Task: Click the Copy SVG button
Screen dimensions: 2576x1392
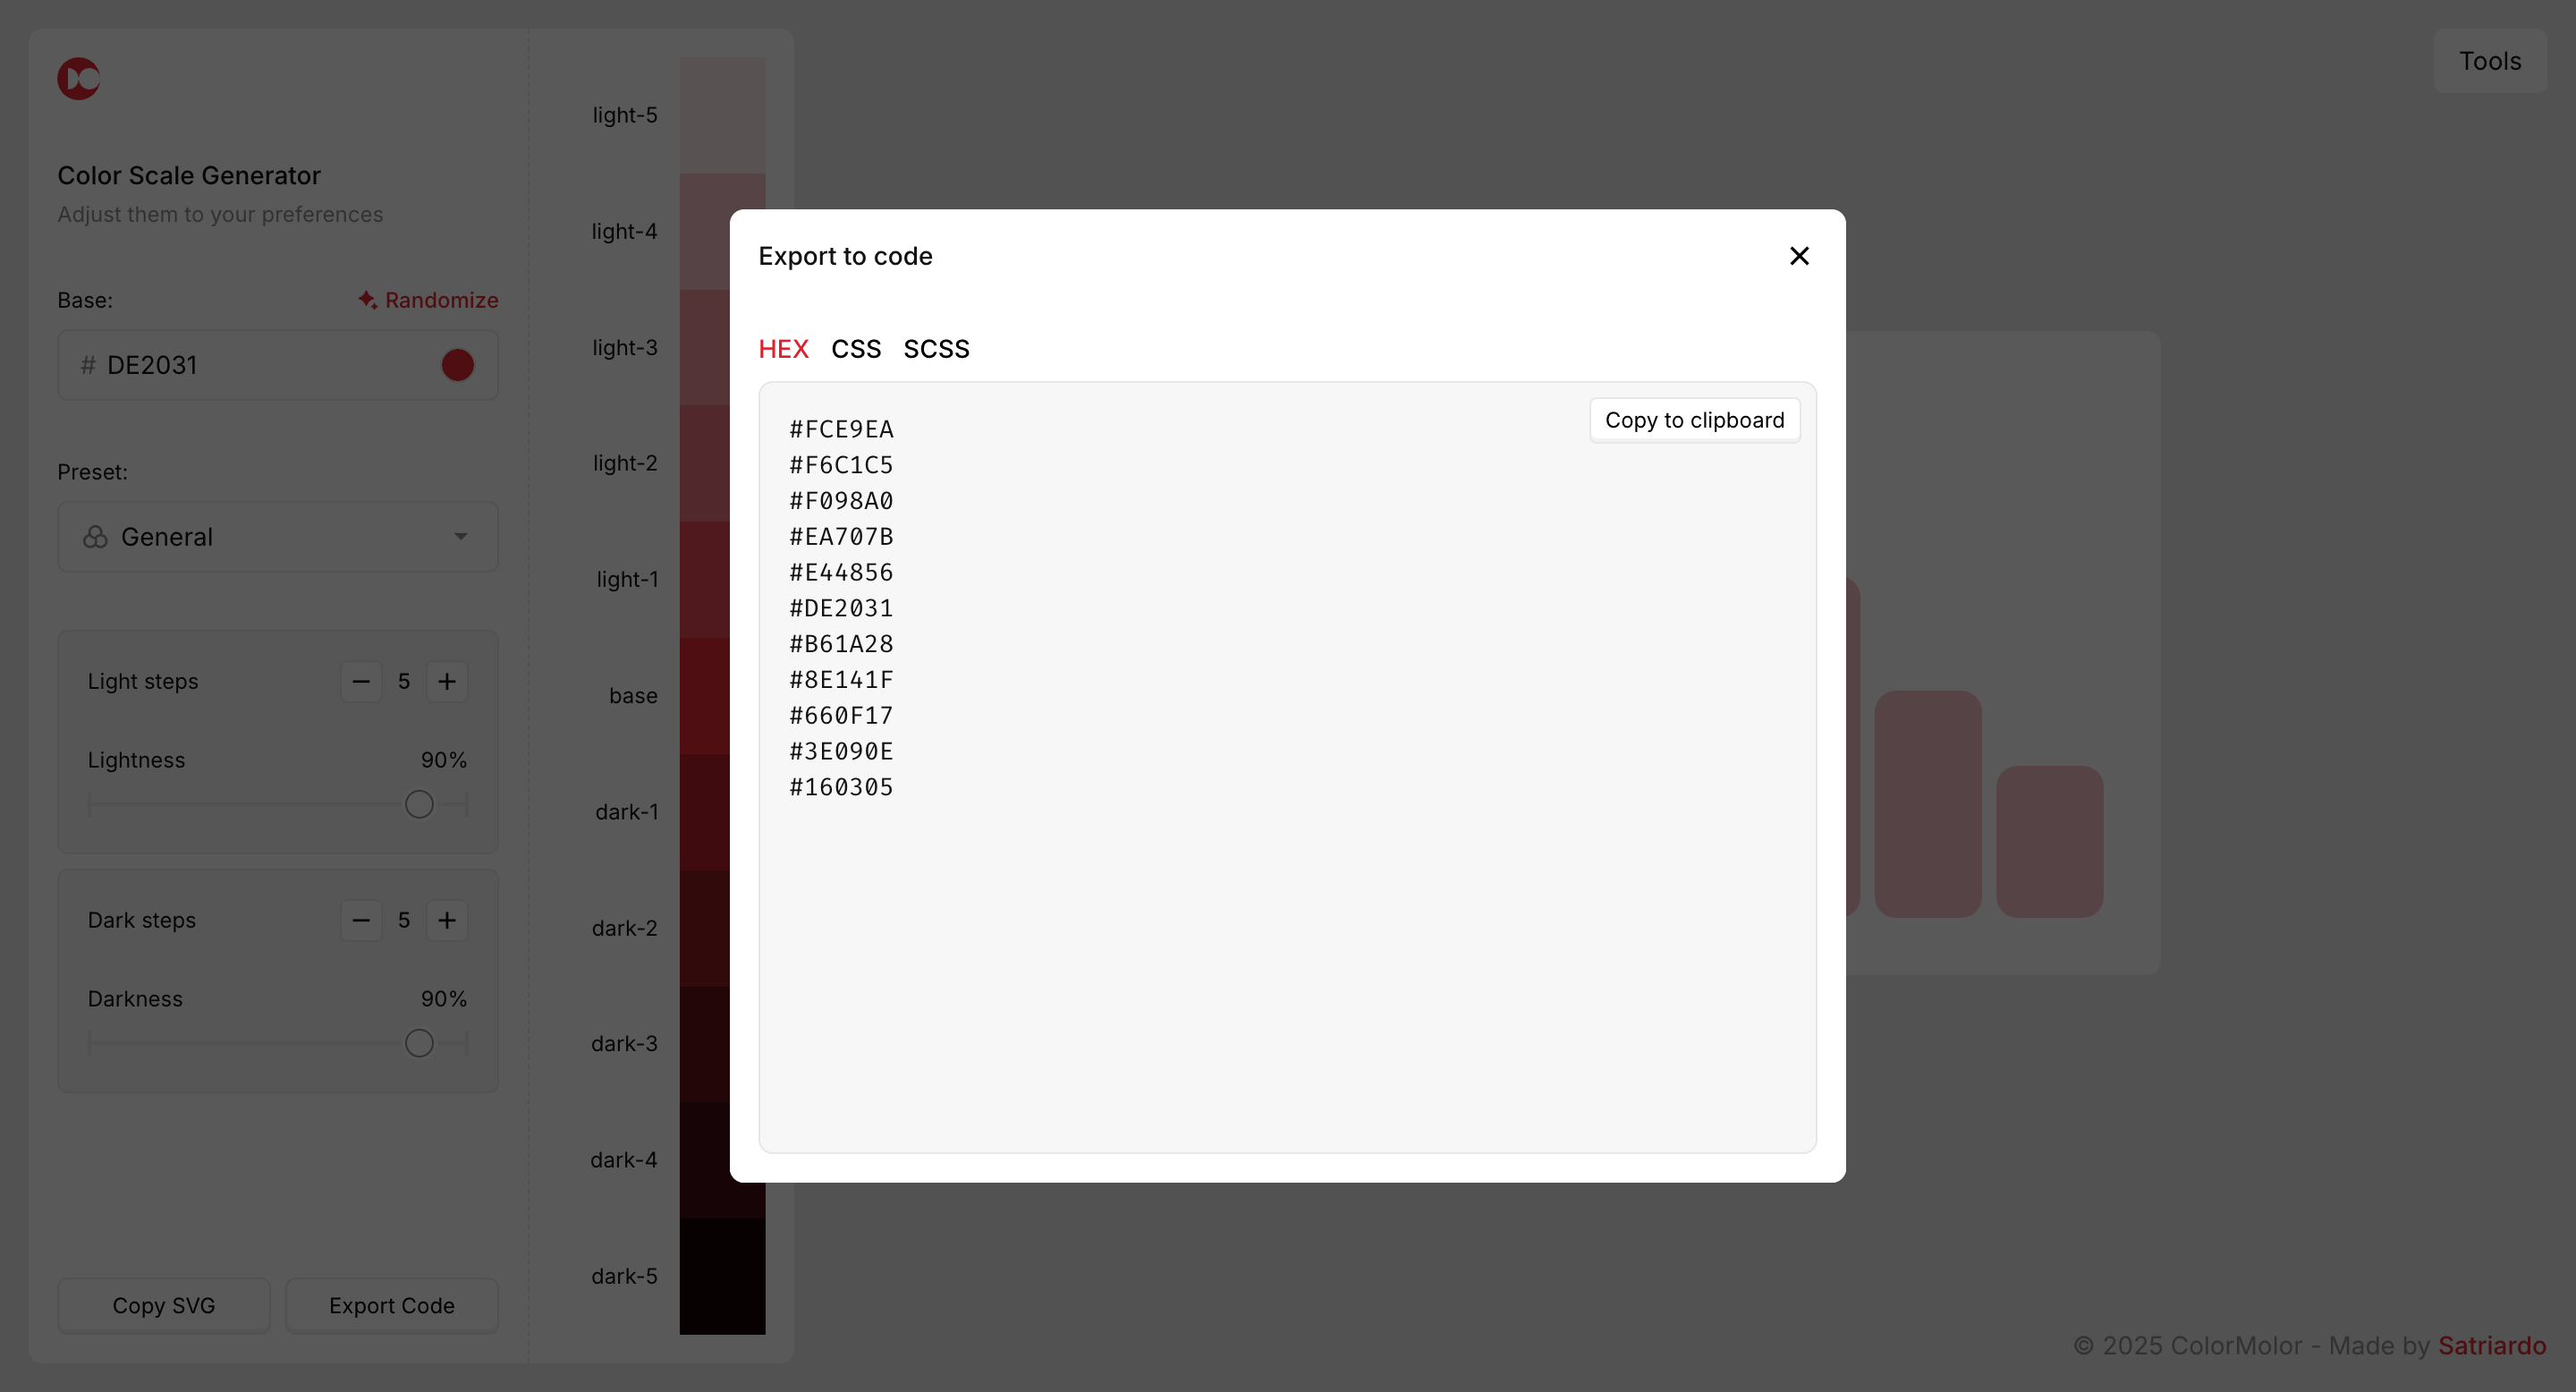Action: coord(164,1305)
